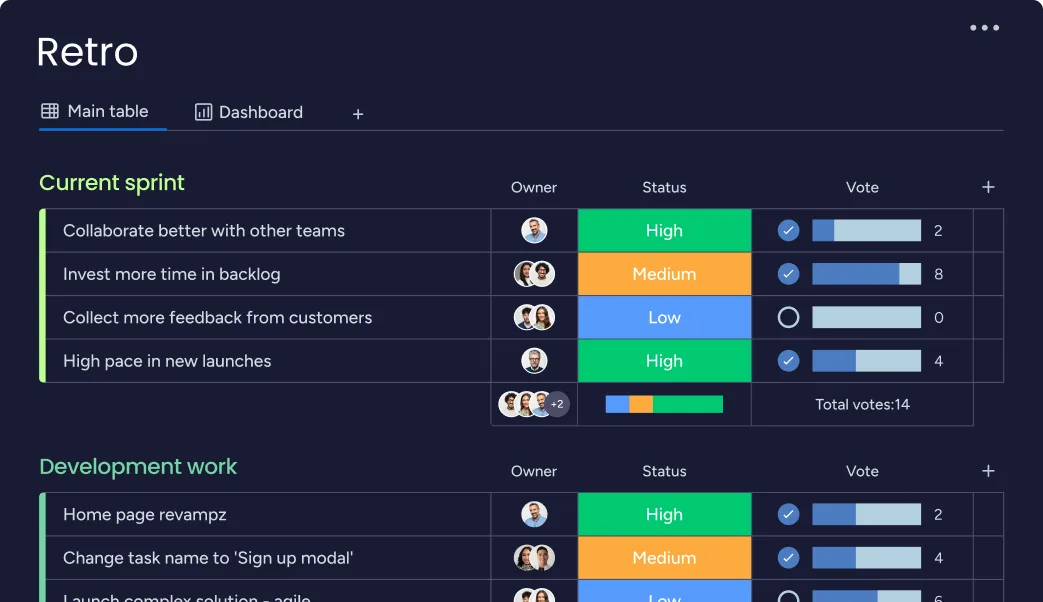Click the Main table grid icon
This screenshot has height=602, width=1043.
(49, 111)
